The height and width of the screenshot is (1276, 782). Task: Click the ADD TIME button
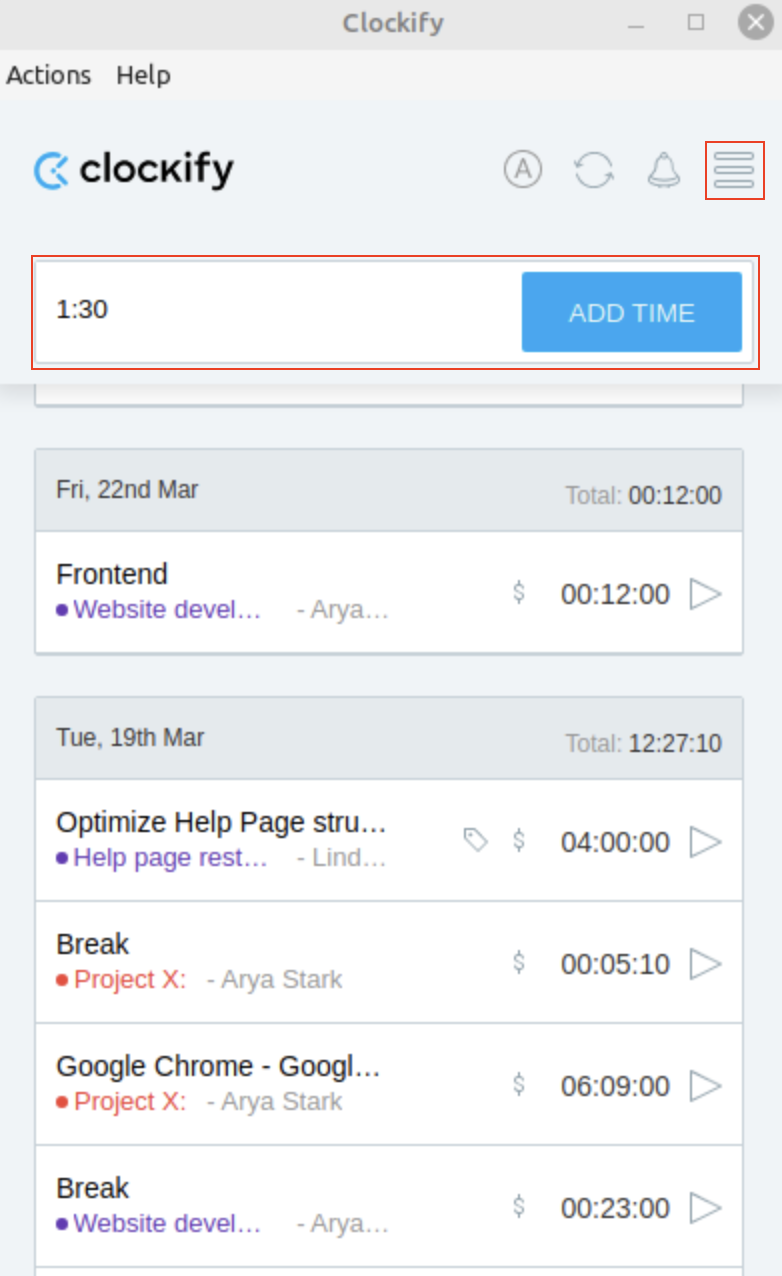click(x=631, y=312)
